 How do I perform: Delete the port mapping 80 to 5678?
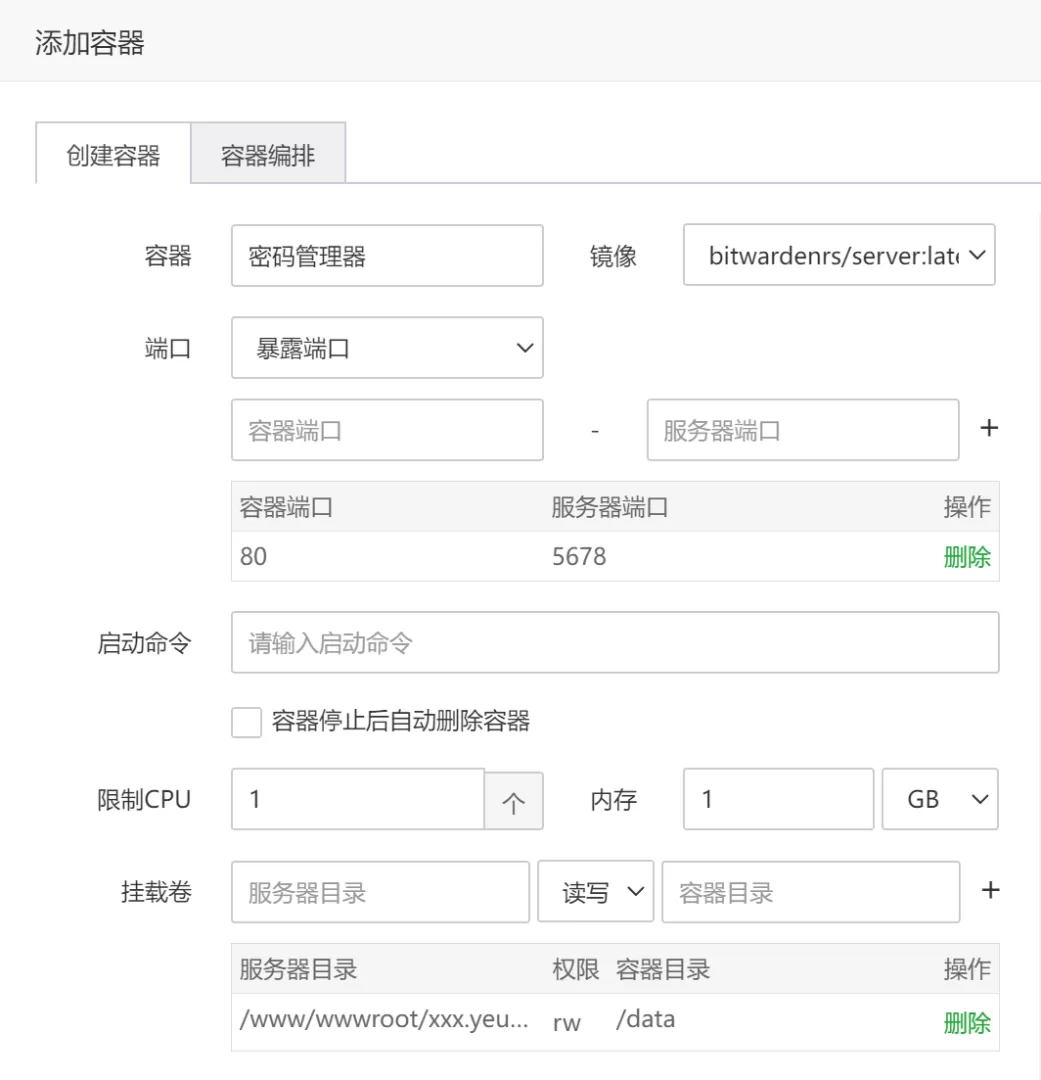tap(966, 557)
